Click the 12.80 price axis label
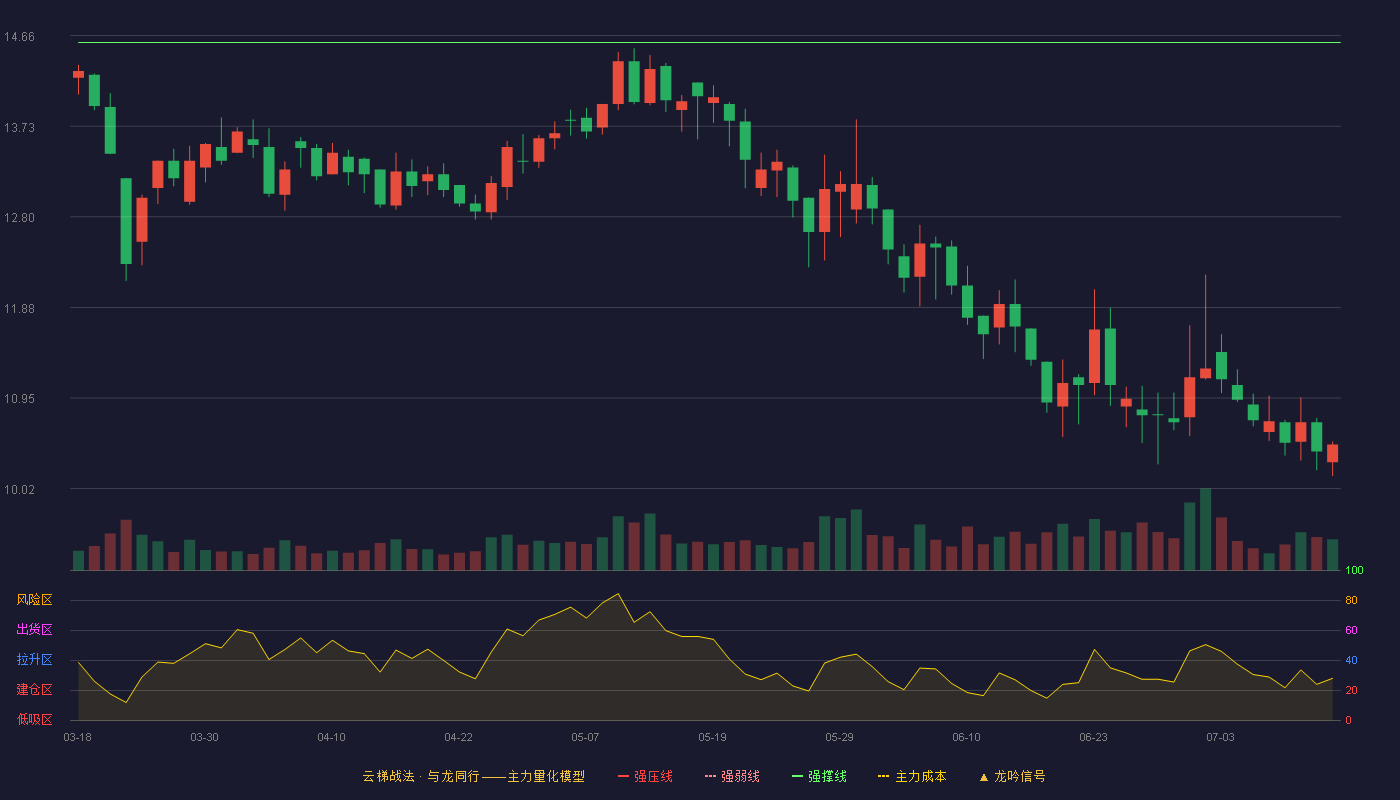The image size is (1400, 800). [19, 218]
